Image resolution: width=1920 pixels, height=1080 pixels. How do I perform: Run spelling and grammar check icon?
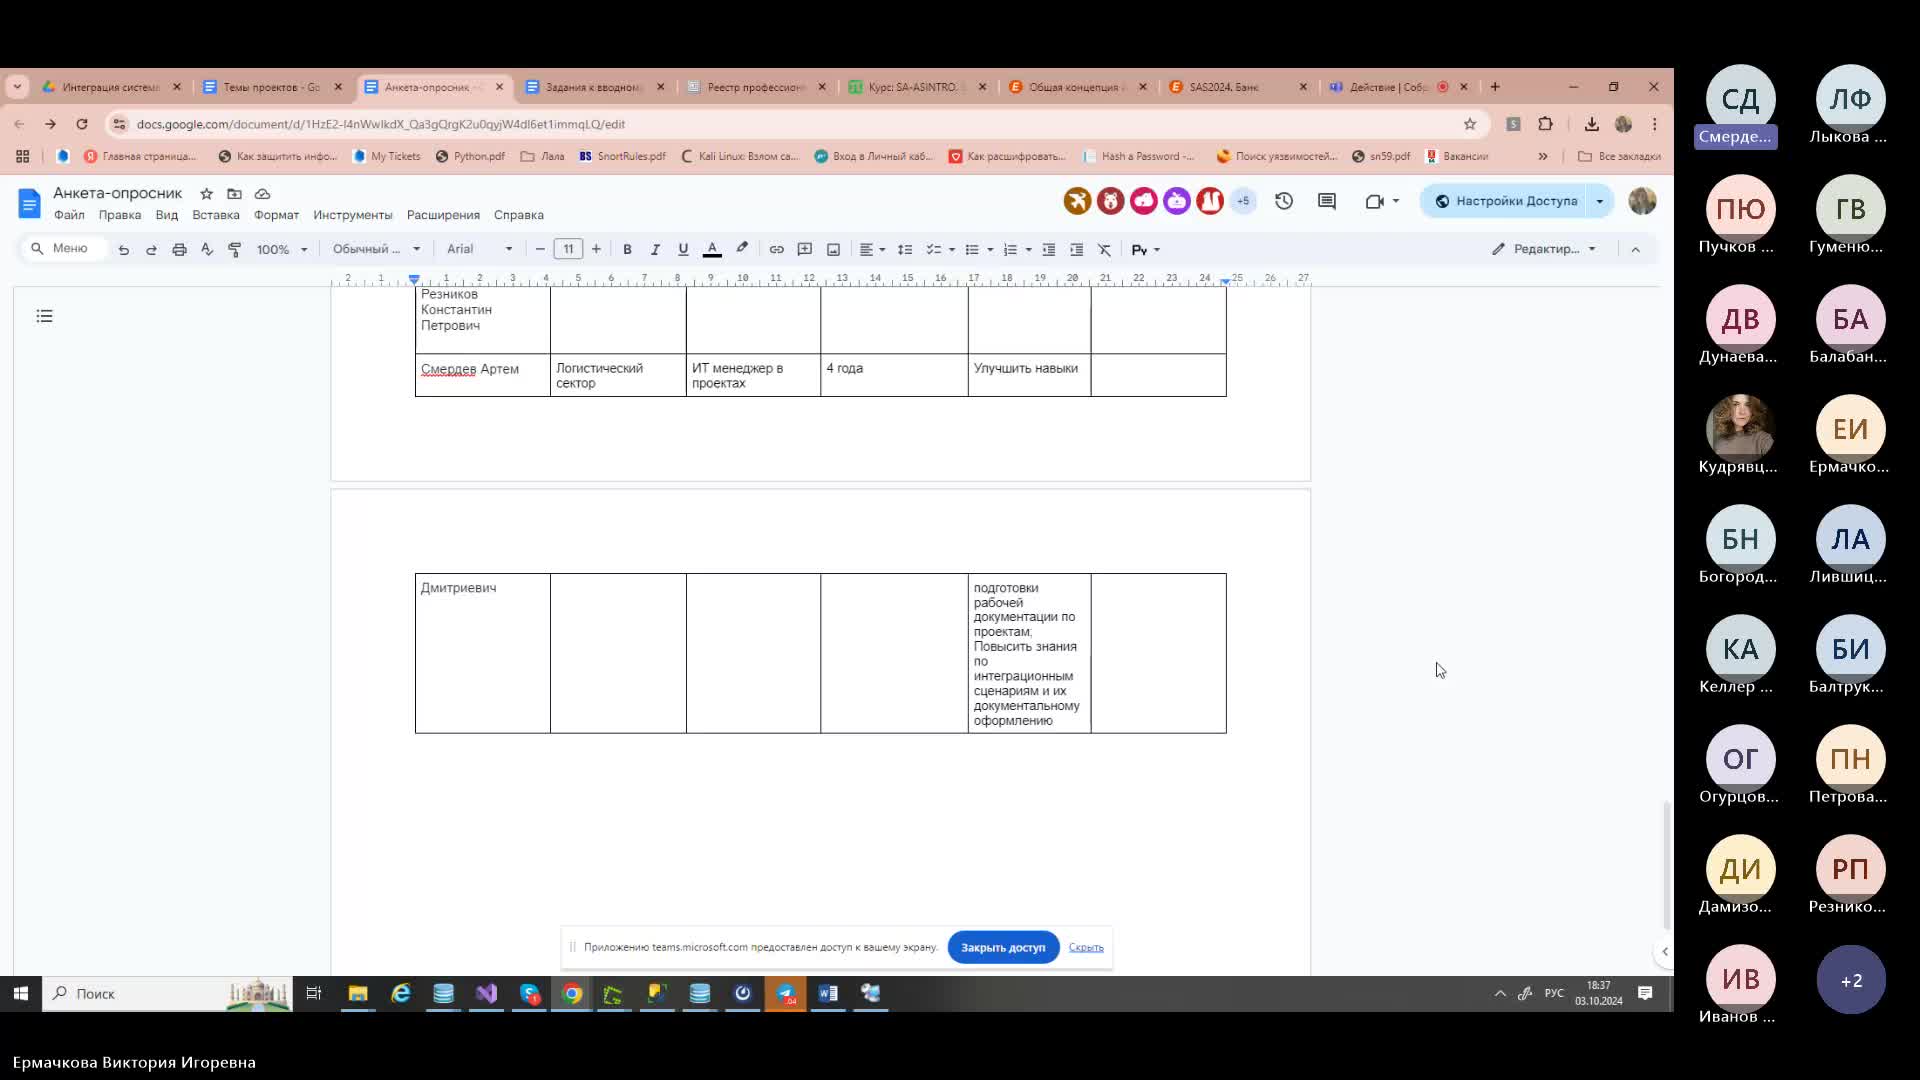(x=207, y=250)
